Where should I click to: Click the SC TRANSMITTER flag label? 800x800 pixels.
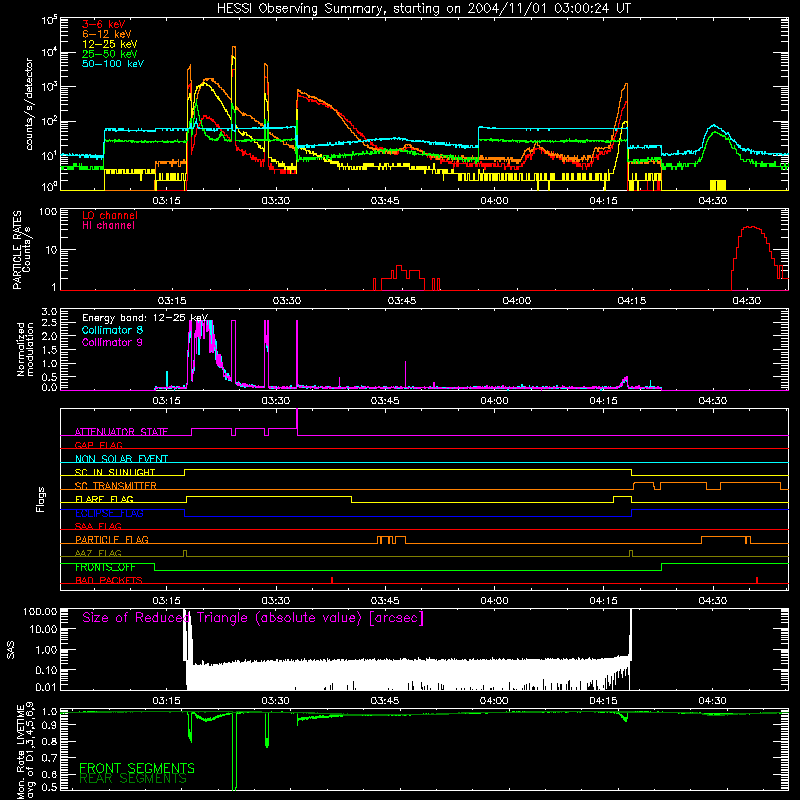tap(116, 486)
